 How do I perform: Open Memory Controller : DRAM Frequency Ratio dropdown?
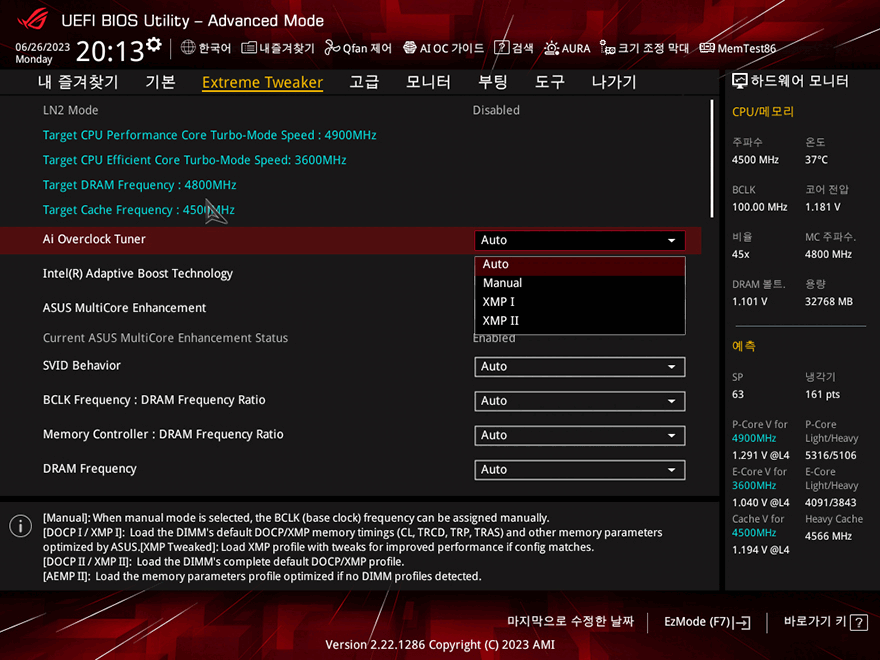pyautogui.click(x=580, y=436)
